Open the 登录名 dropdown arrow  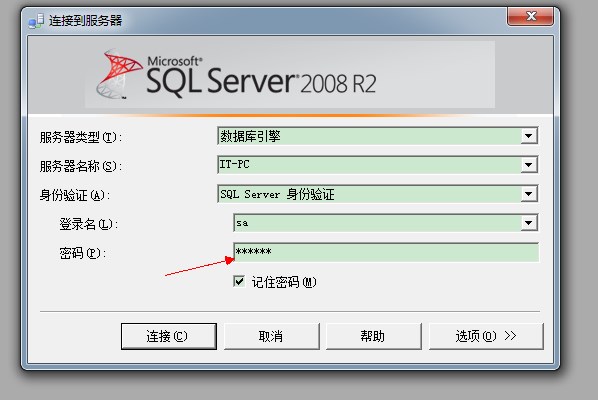point(529,223)
